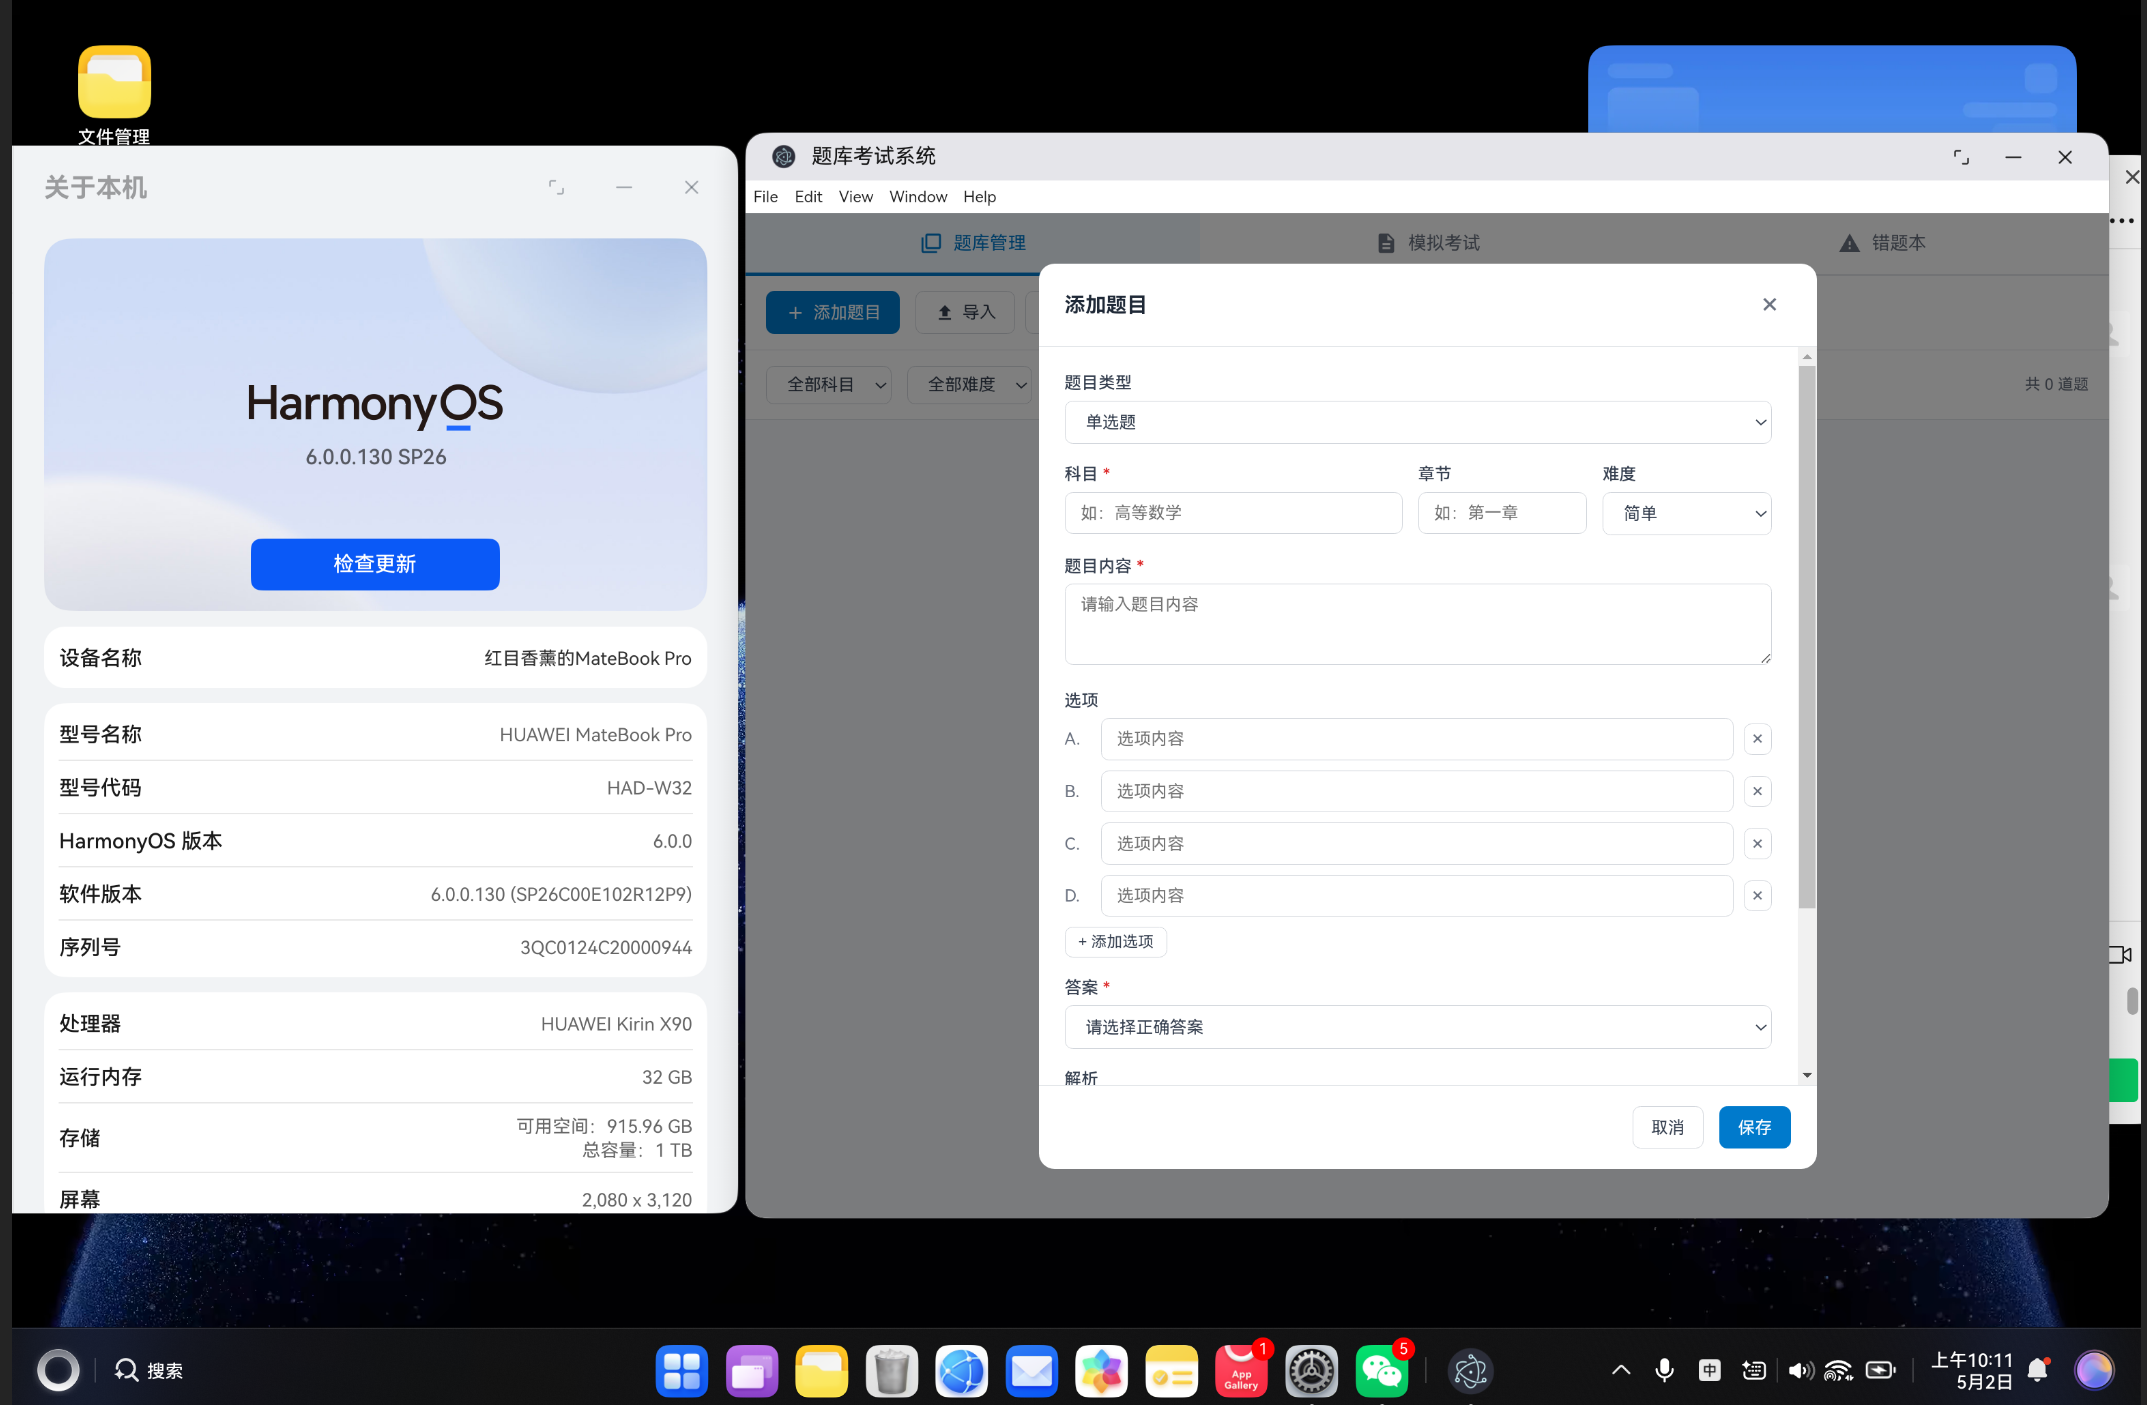Click the 题库考试系统 app logo icon

pos(783,156)
